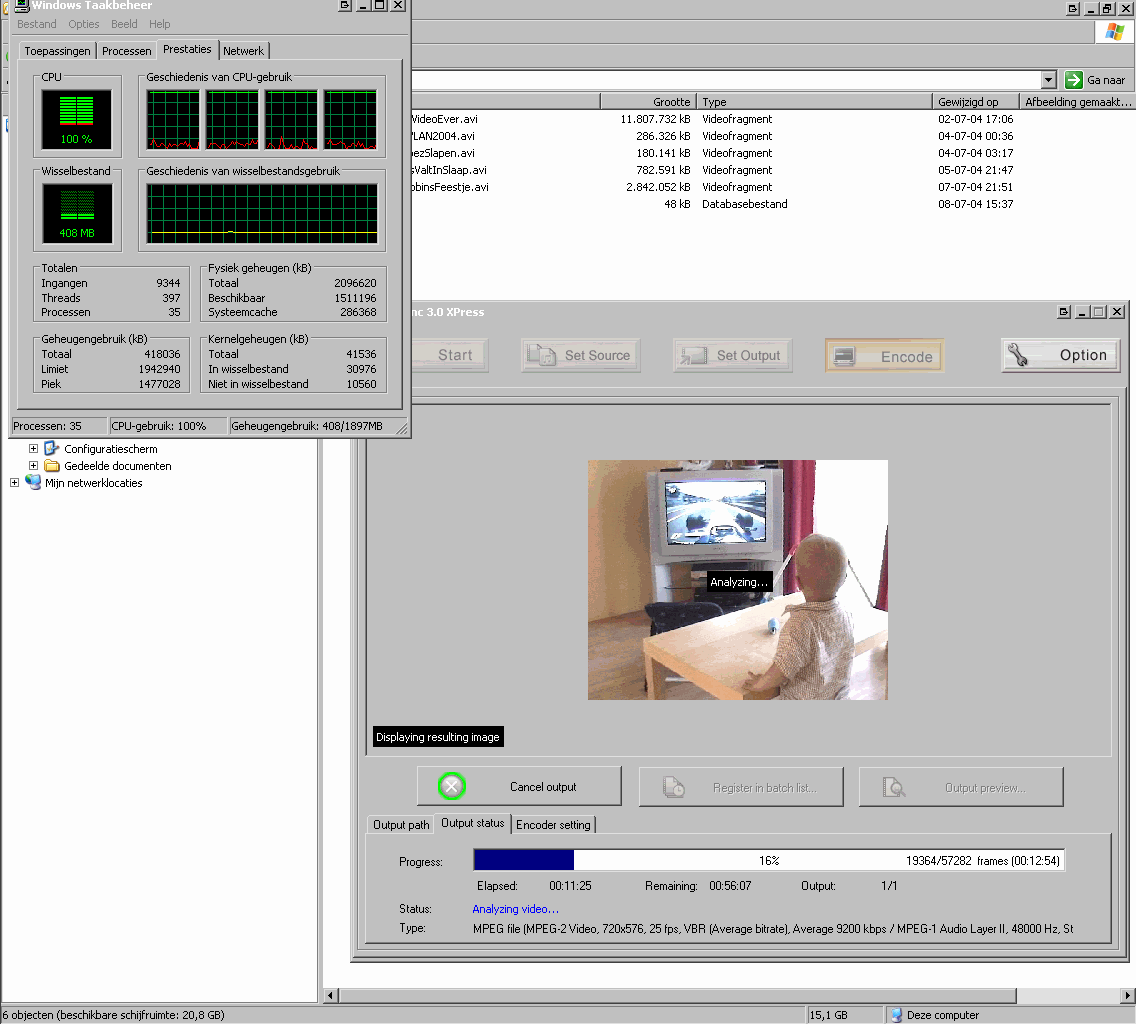The image size is (1136, 1024).
Task: Click the Encode button
Action: pyautogui.click(x=885, y=356)
